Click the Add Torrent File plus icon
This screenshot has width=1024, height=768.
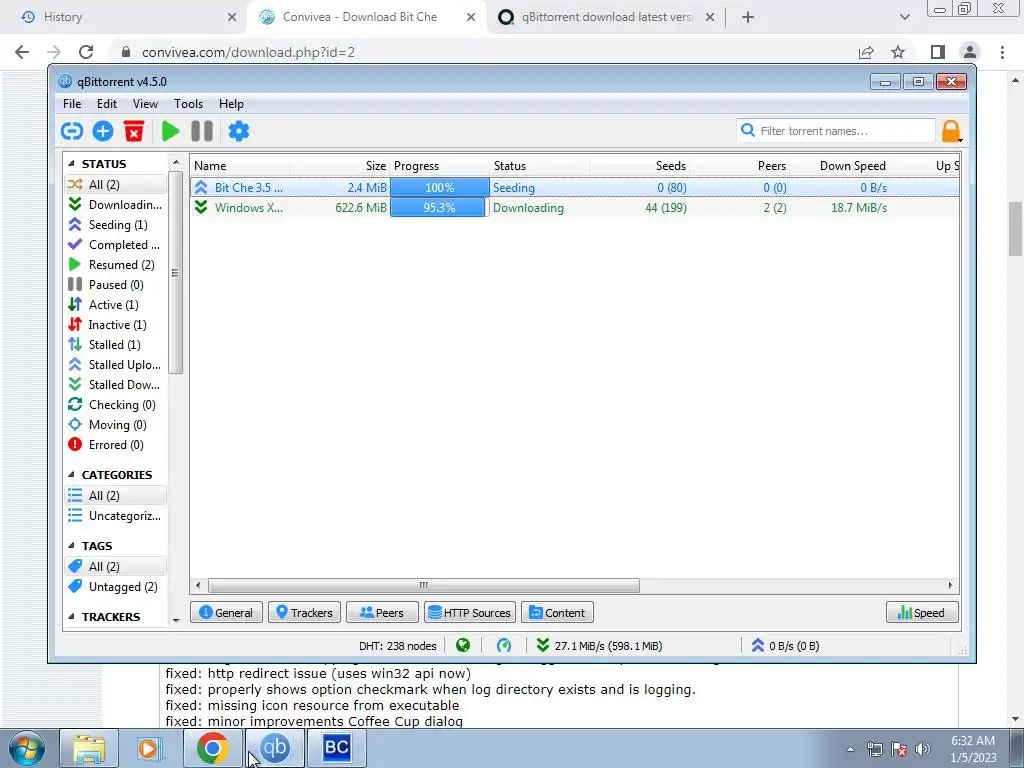[x=103, y=131]
